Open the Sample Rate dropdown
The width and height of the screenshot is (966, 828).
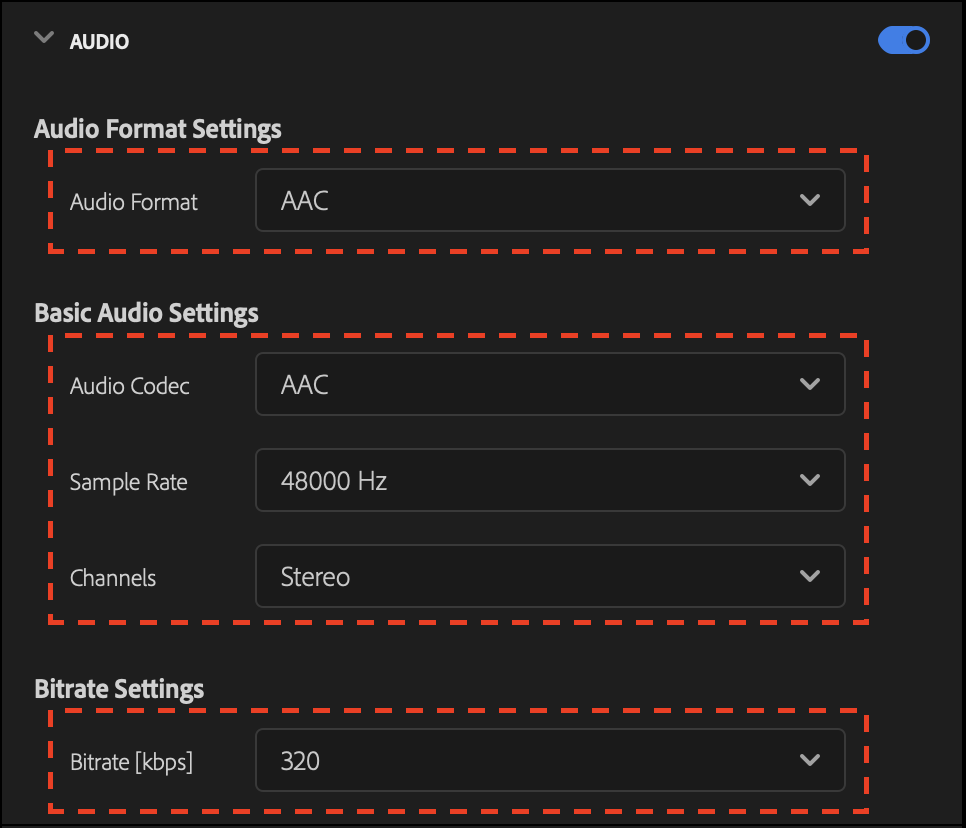(550, 480)
